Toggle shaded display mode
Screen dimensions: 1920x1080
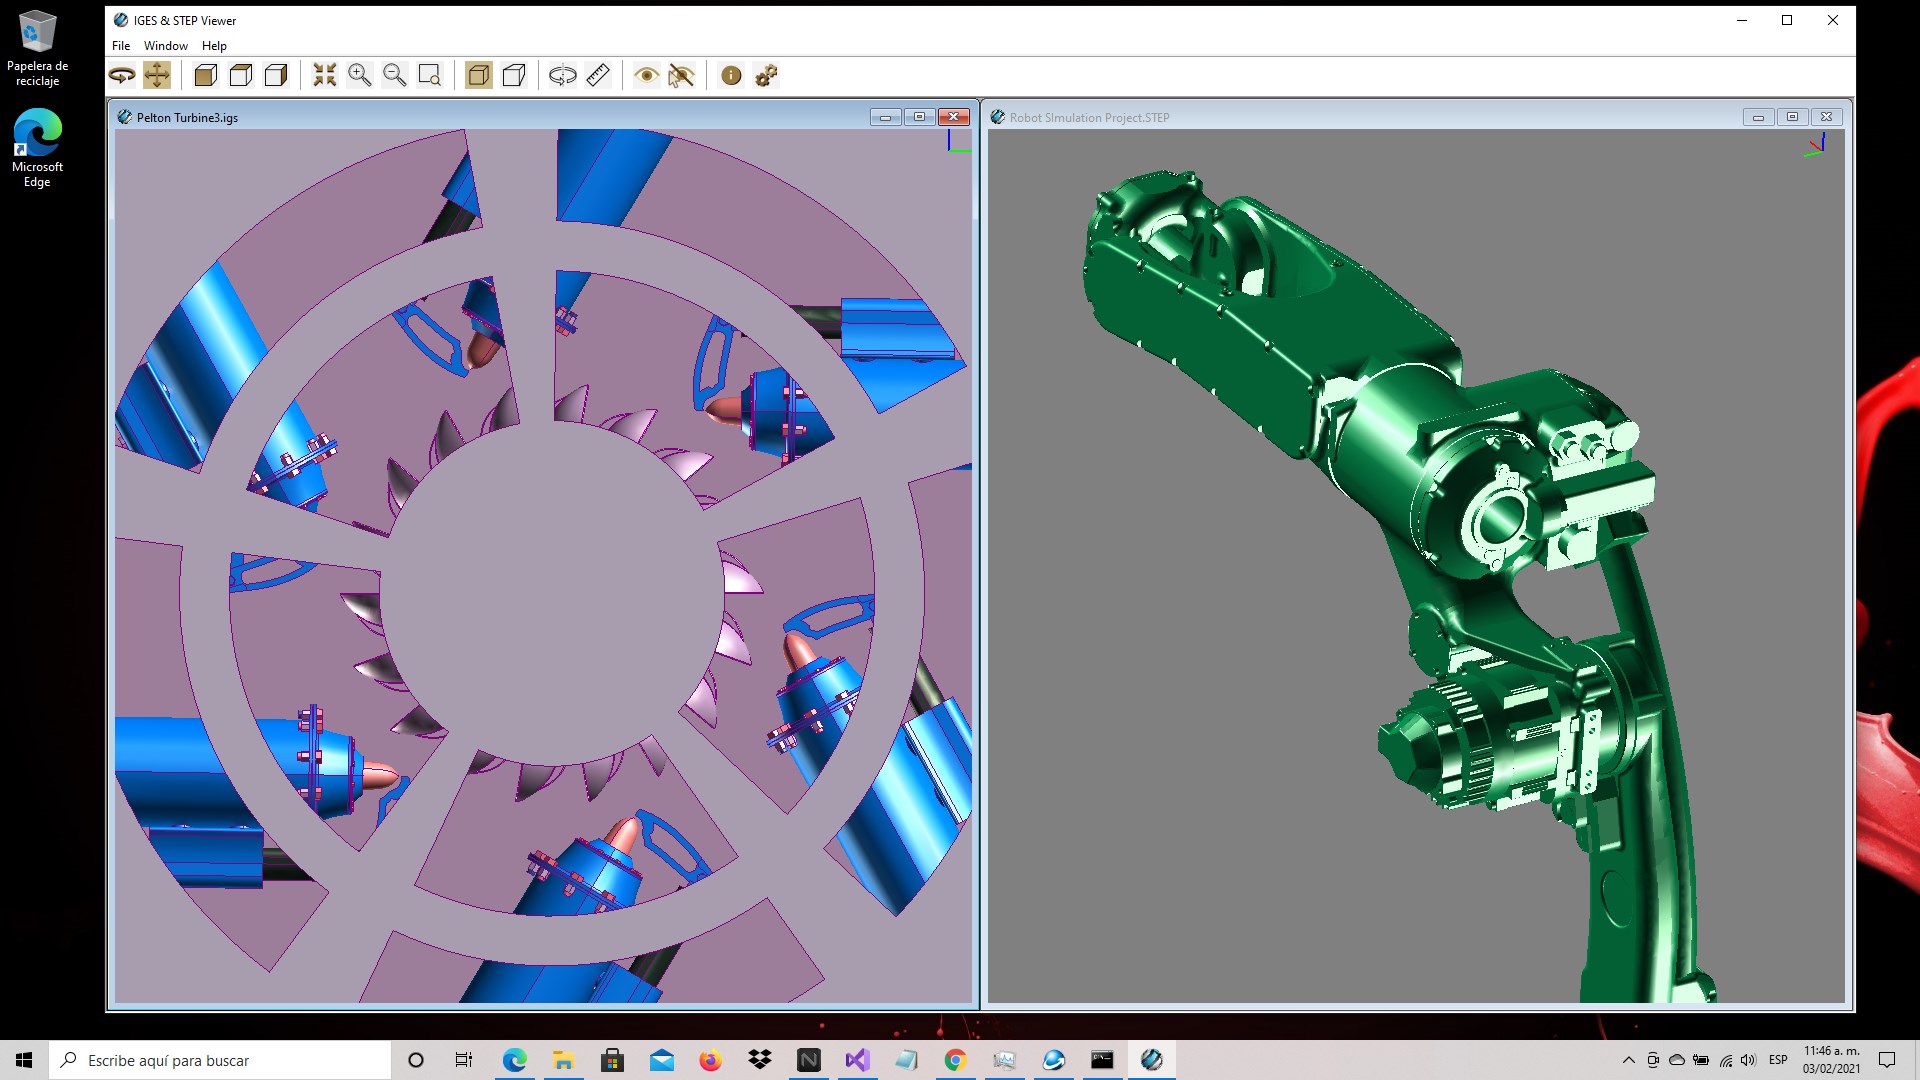click(479, 75)
